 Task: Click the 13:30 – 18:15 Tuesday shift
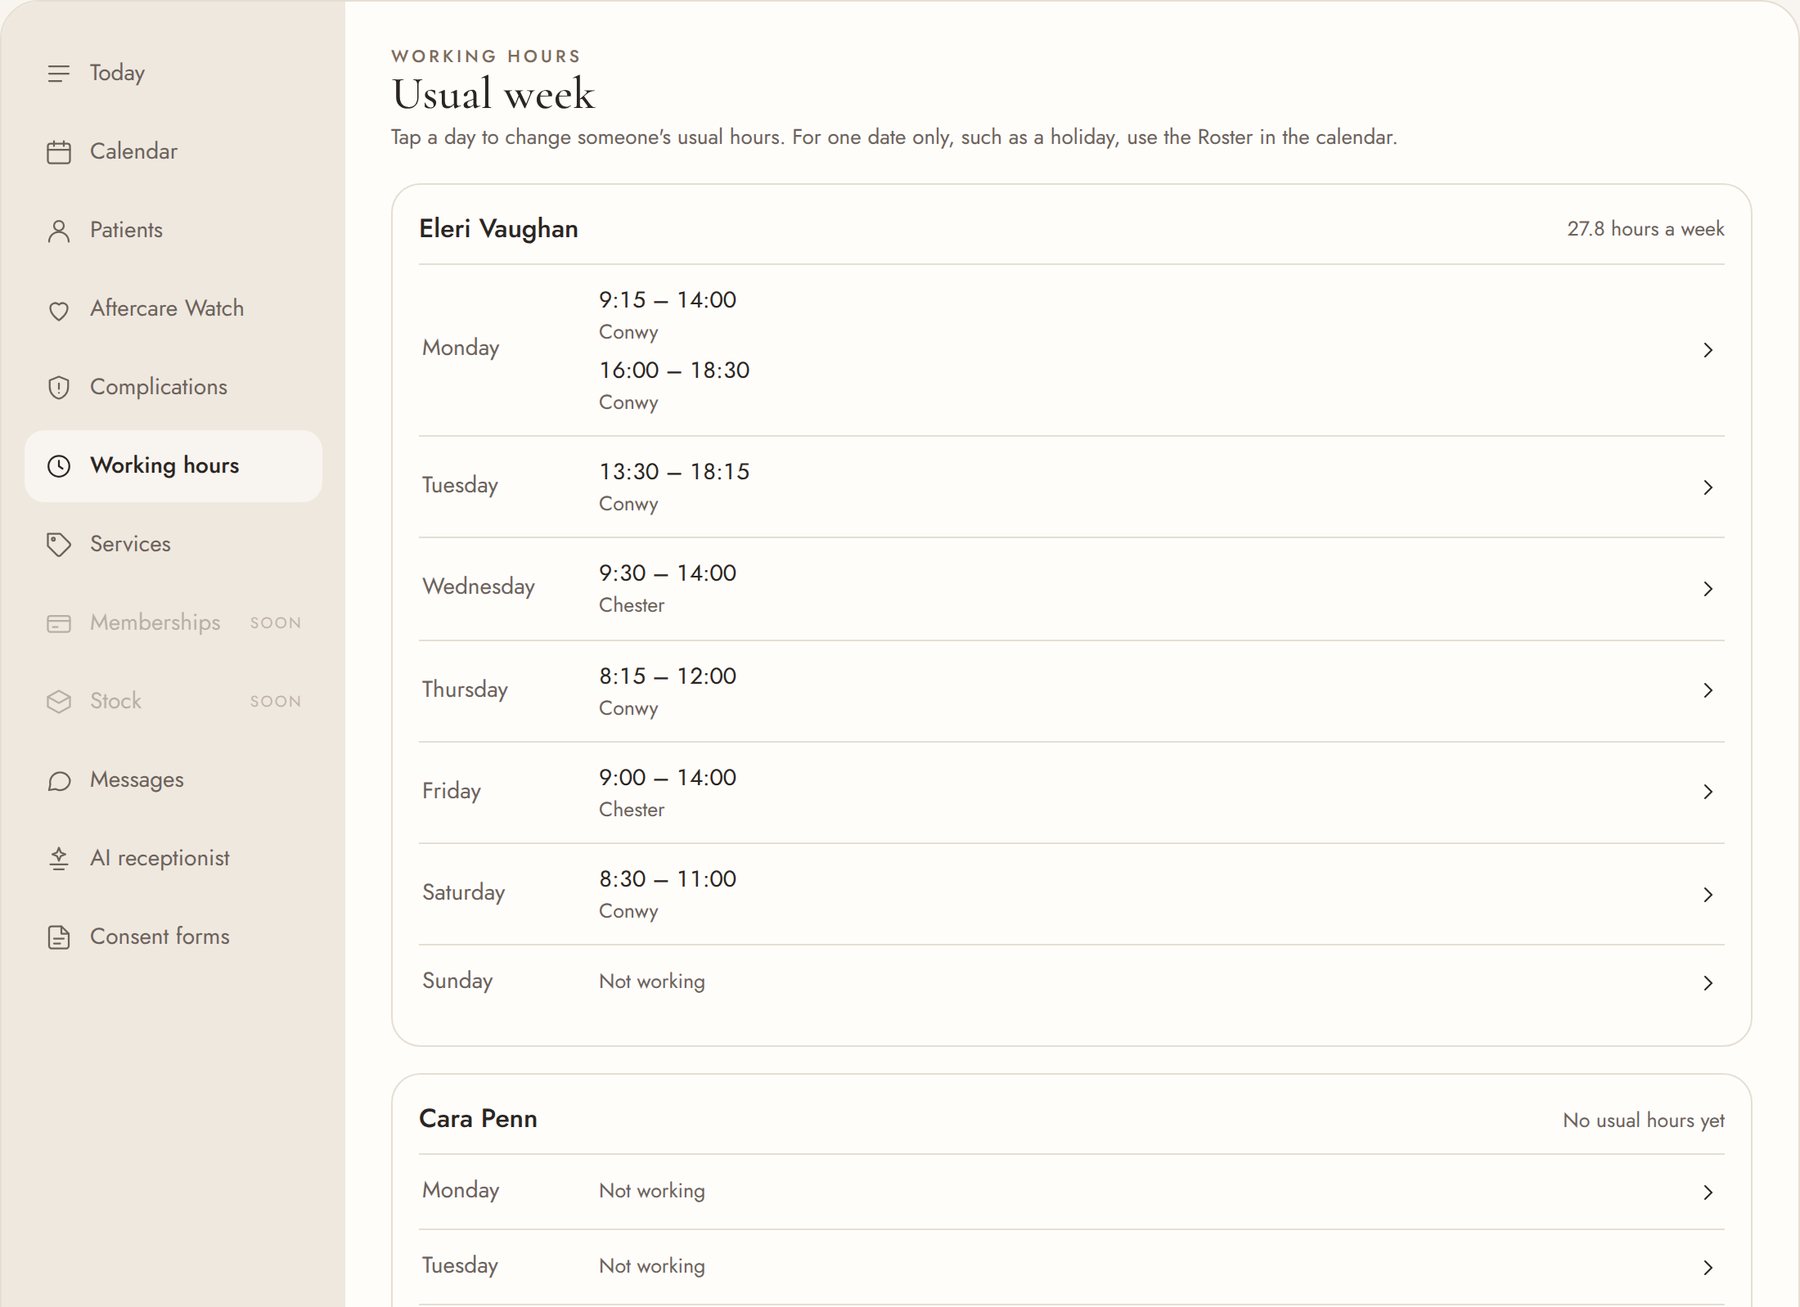[x=674, y=472]
